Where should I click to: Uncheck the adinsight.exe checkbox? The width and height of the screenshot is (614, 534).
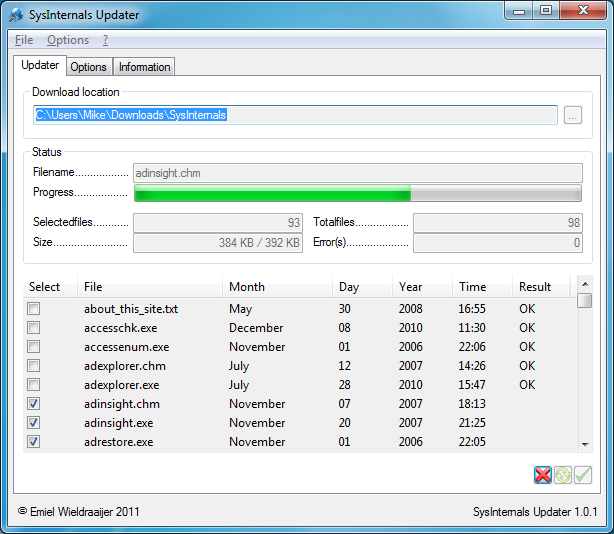34,422
